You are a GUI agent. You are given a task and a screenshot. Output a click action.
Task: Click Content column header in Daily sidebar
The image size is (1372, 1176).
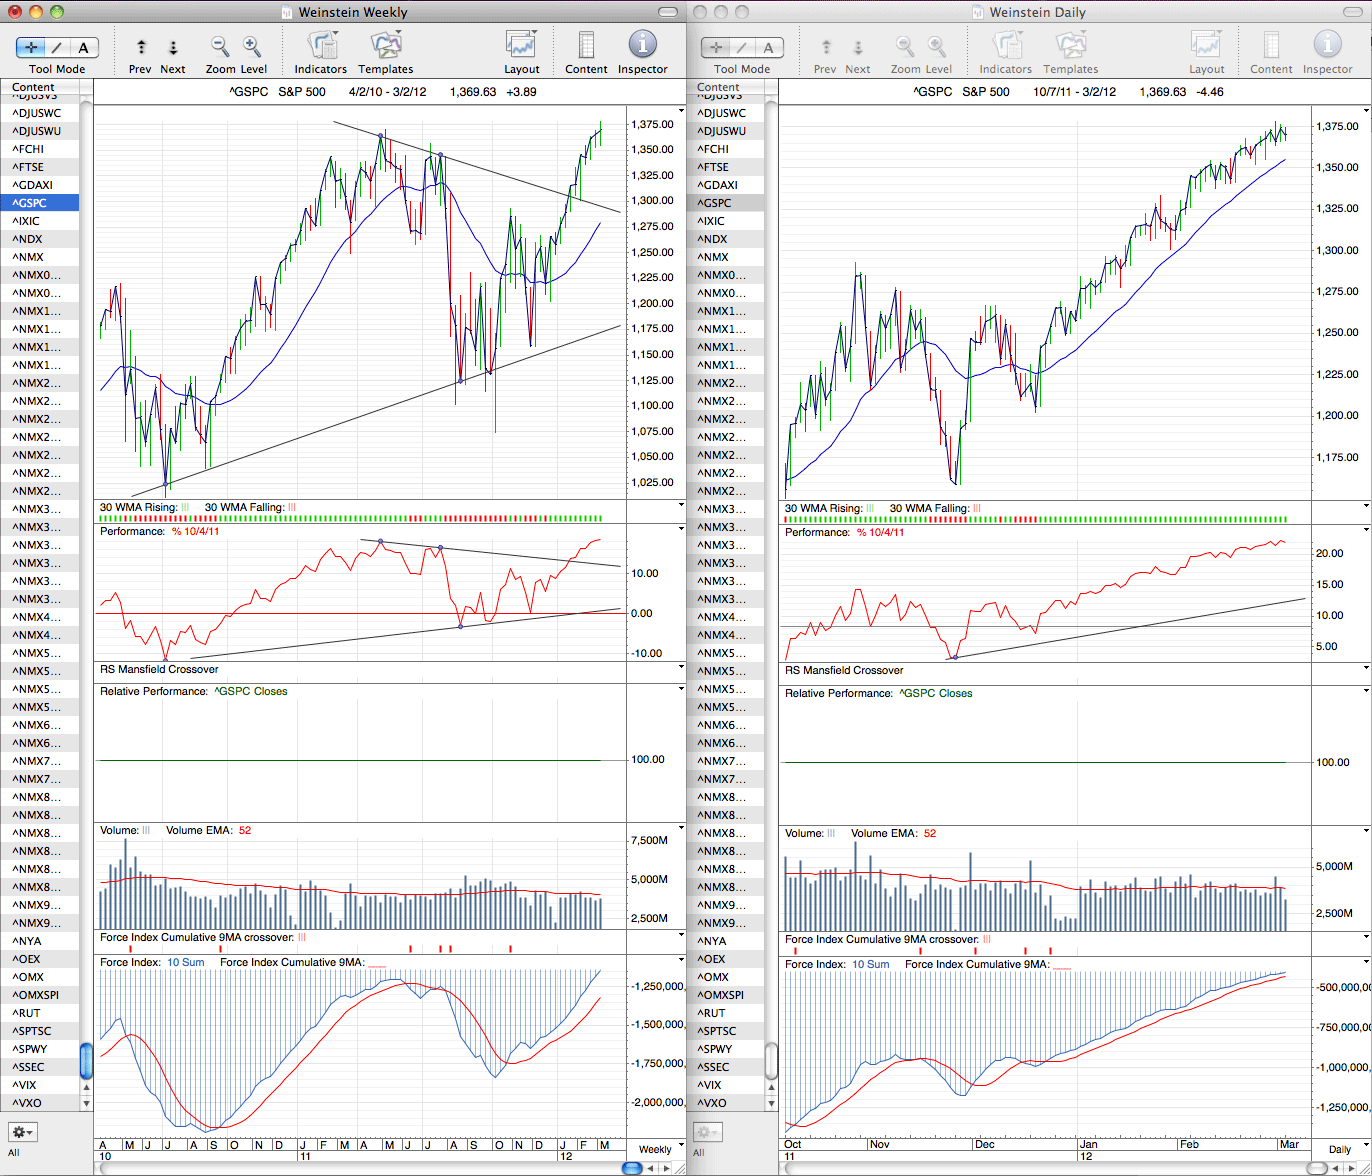726,88
